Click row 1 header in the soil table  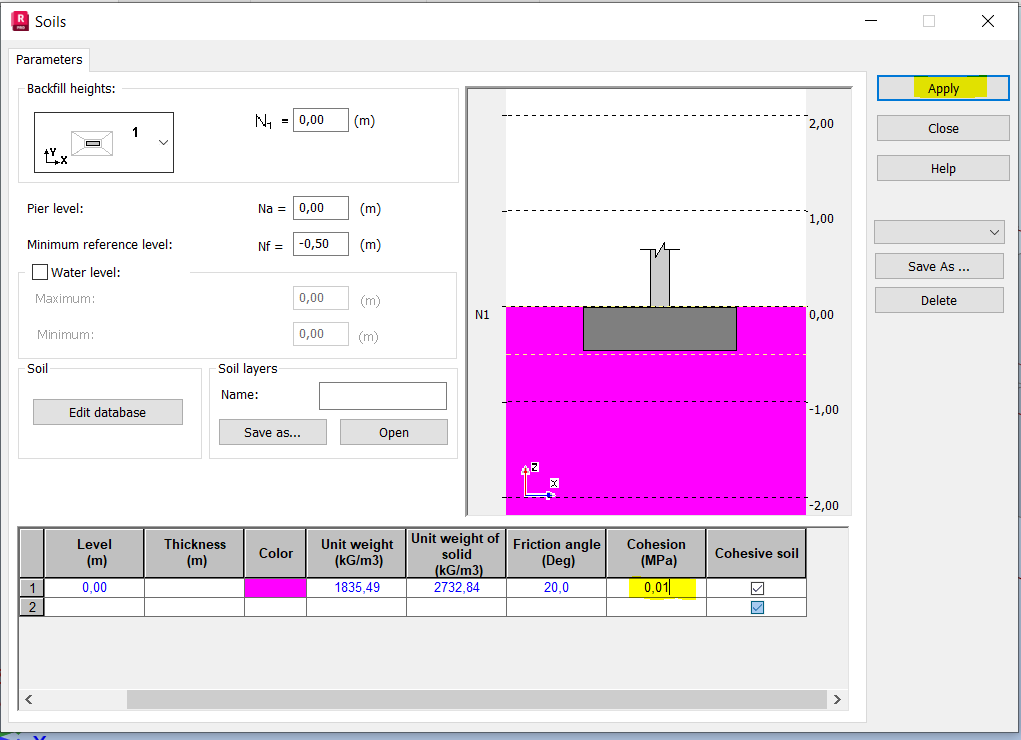click(30, 588)
